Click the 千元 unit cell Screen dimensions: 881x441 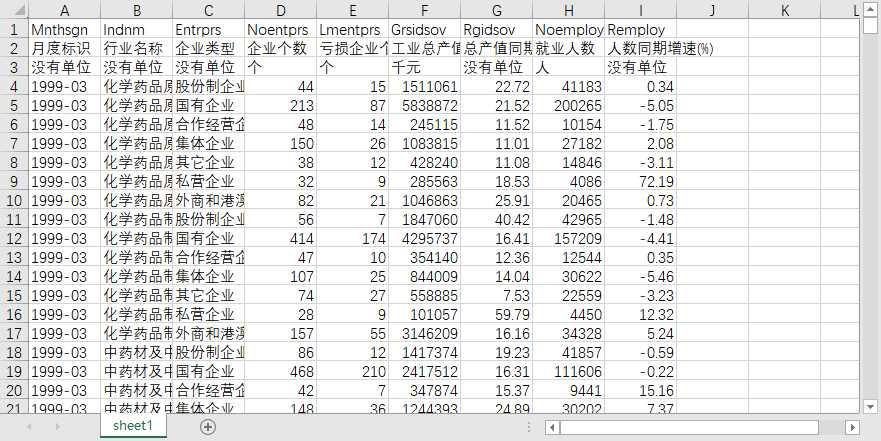point(424,67)
